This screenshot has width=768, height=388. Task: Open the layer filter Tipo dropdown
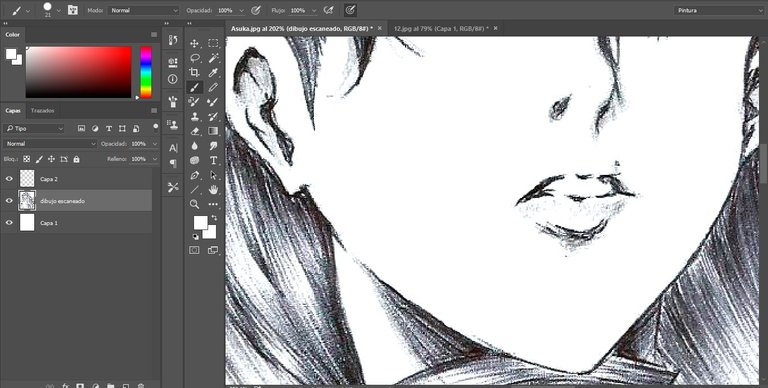pos(33,128)
